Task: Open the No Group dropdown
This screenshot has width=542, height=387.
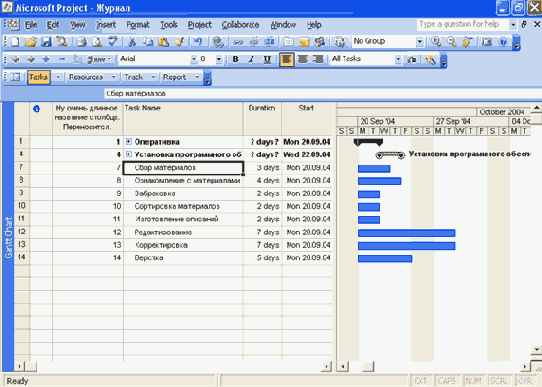Action: (x=419, y=42)
